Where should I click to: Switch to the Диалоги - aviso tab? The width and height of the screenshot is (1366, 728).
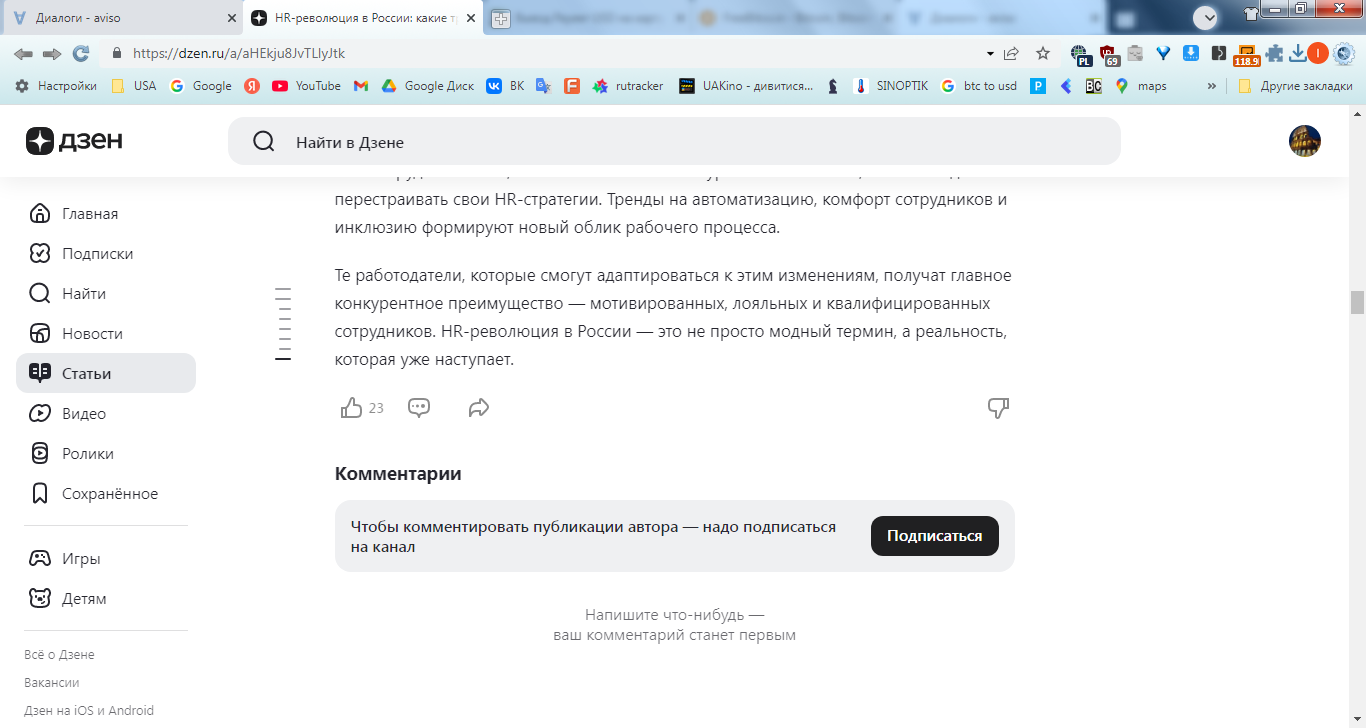point(121,18)
